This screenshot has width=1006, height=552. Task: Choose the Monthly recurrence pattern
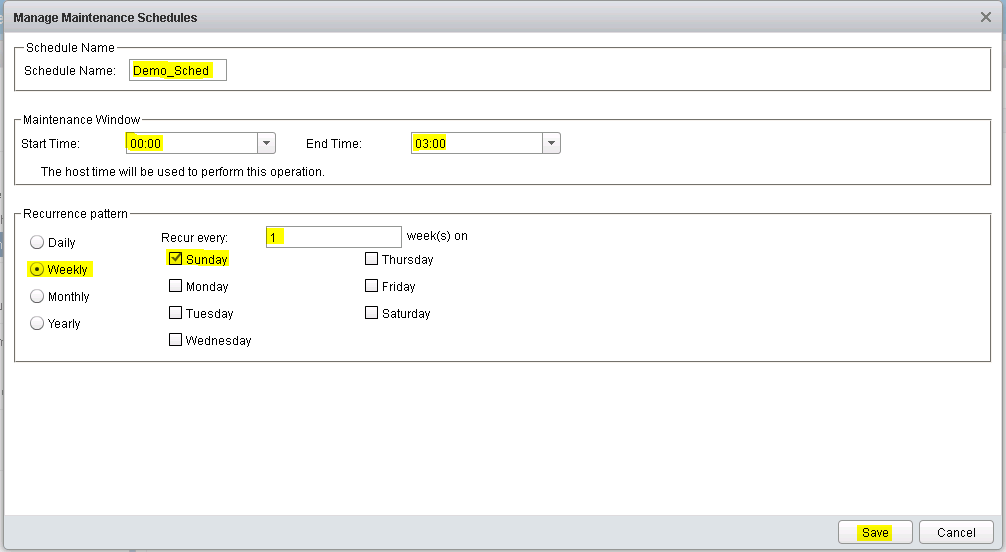(38, 296)
